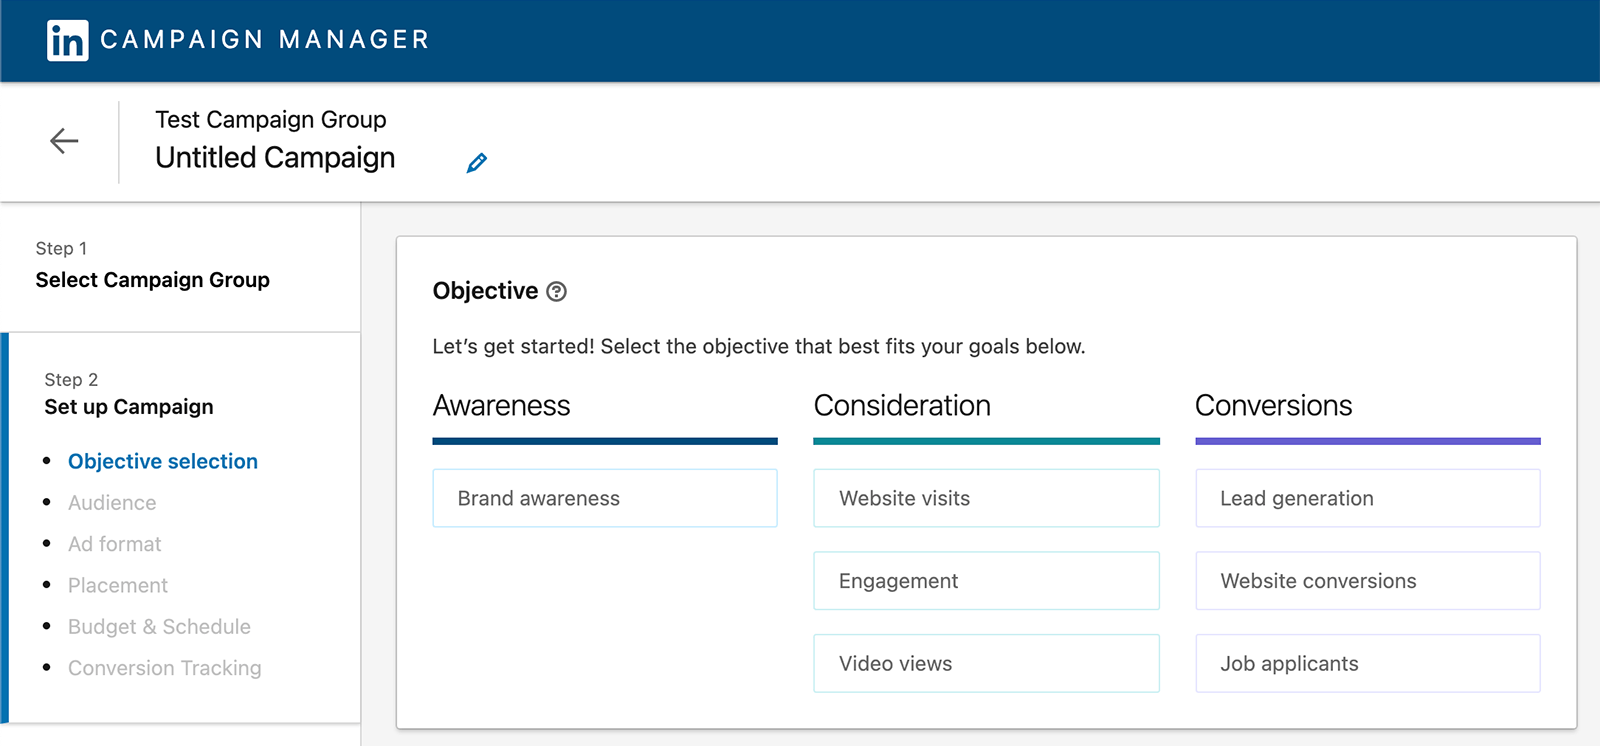Click the Consideration column heading

click(902, 405)
